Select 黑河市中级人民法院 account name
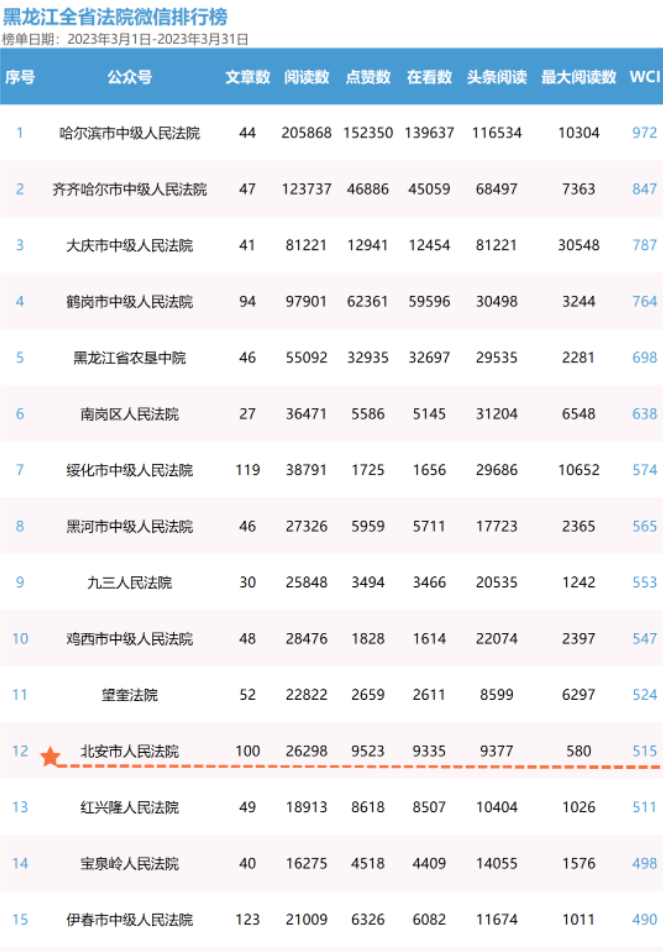Screen dimensions: 663x952 click(129, 526)
